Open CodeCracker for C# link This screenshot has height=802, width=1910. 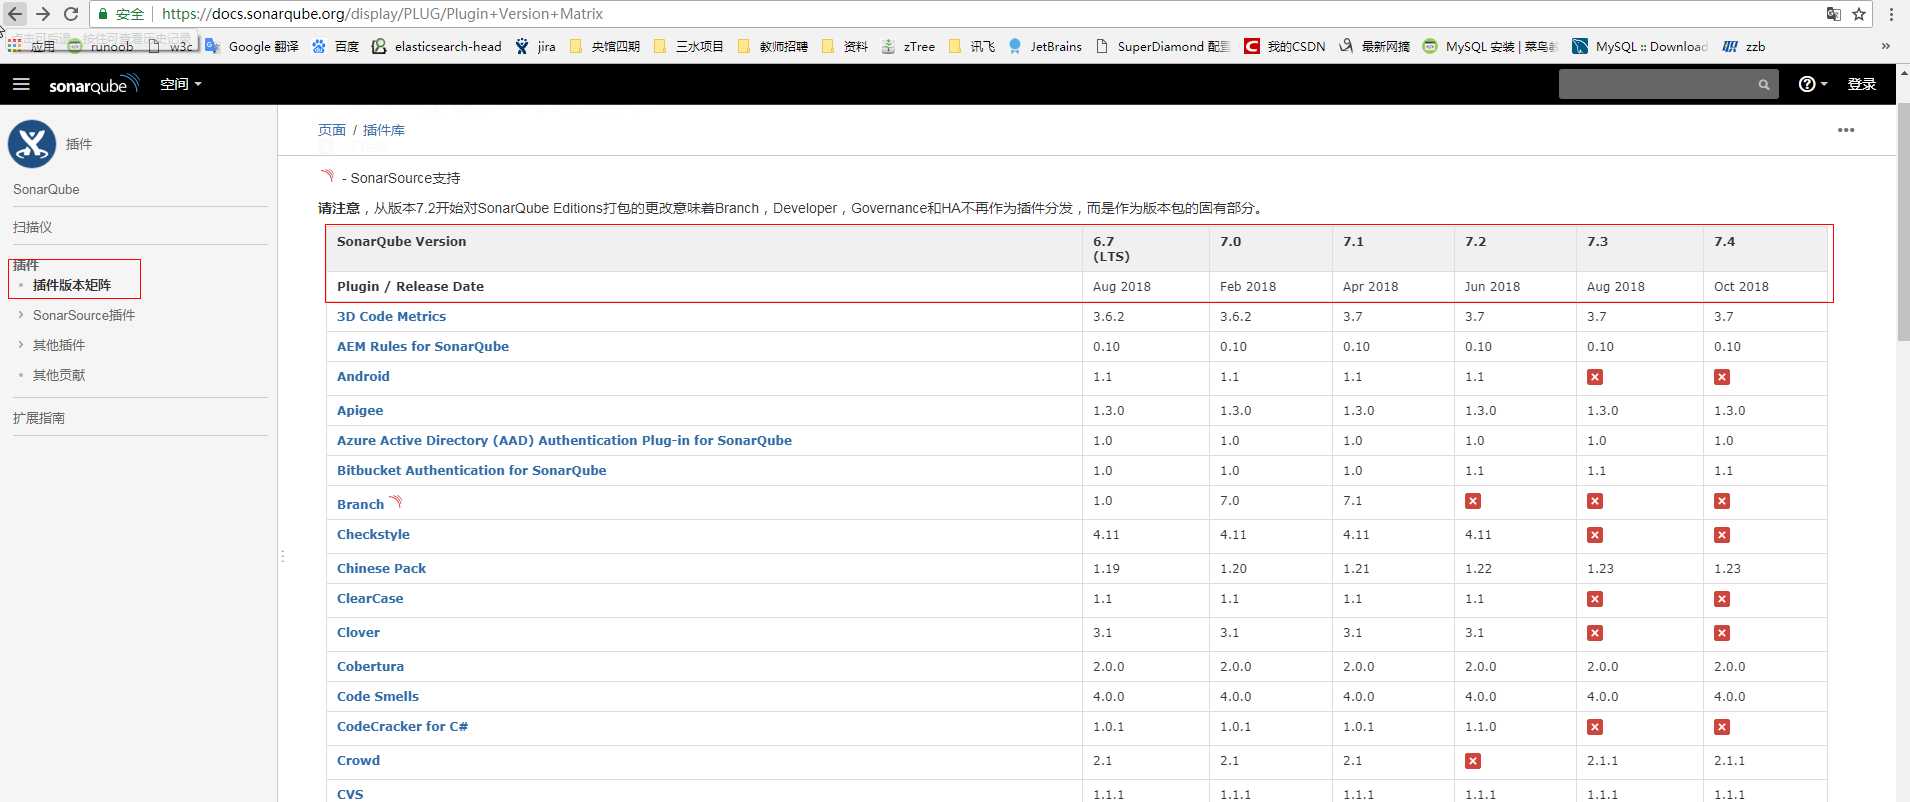[x=402, y=726]
